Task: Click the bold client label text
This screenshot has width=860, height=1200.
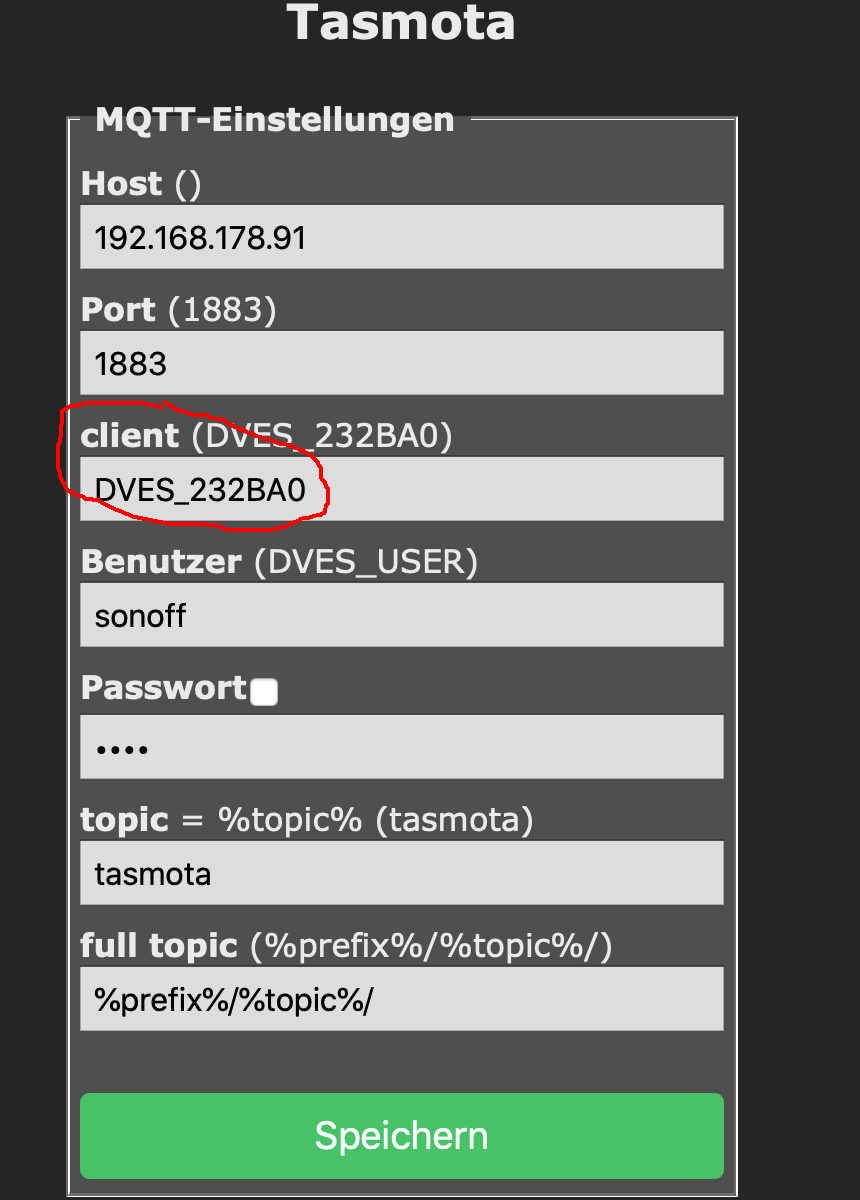Action: point(130,436)
